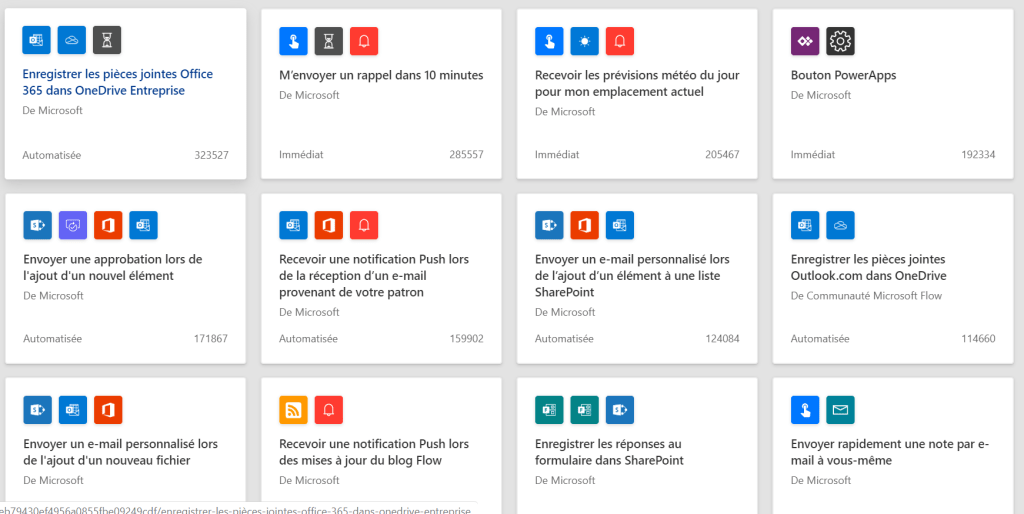Click the teal mail envelope icon
Screen dimensions: 1024x514
click(841, 409)
